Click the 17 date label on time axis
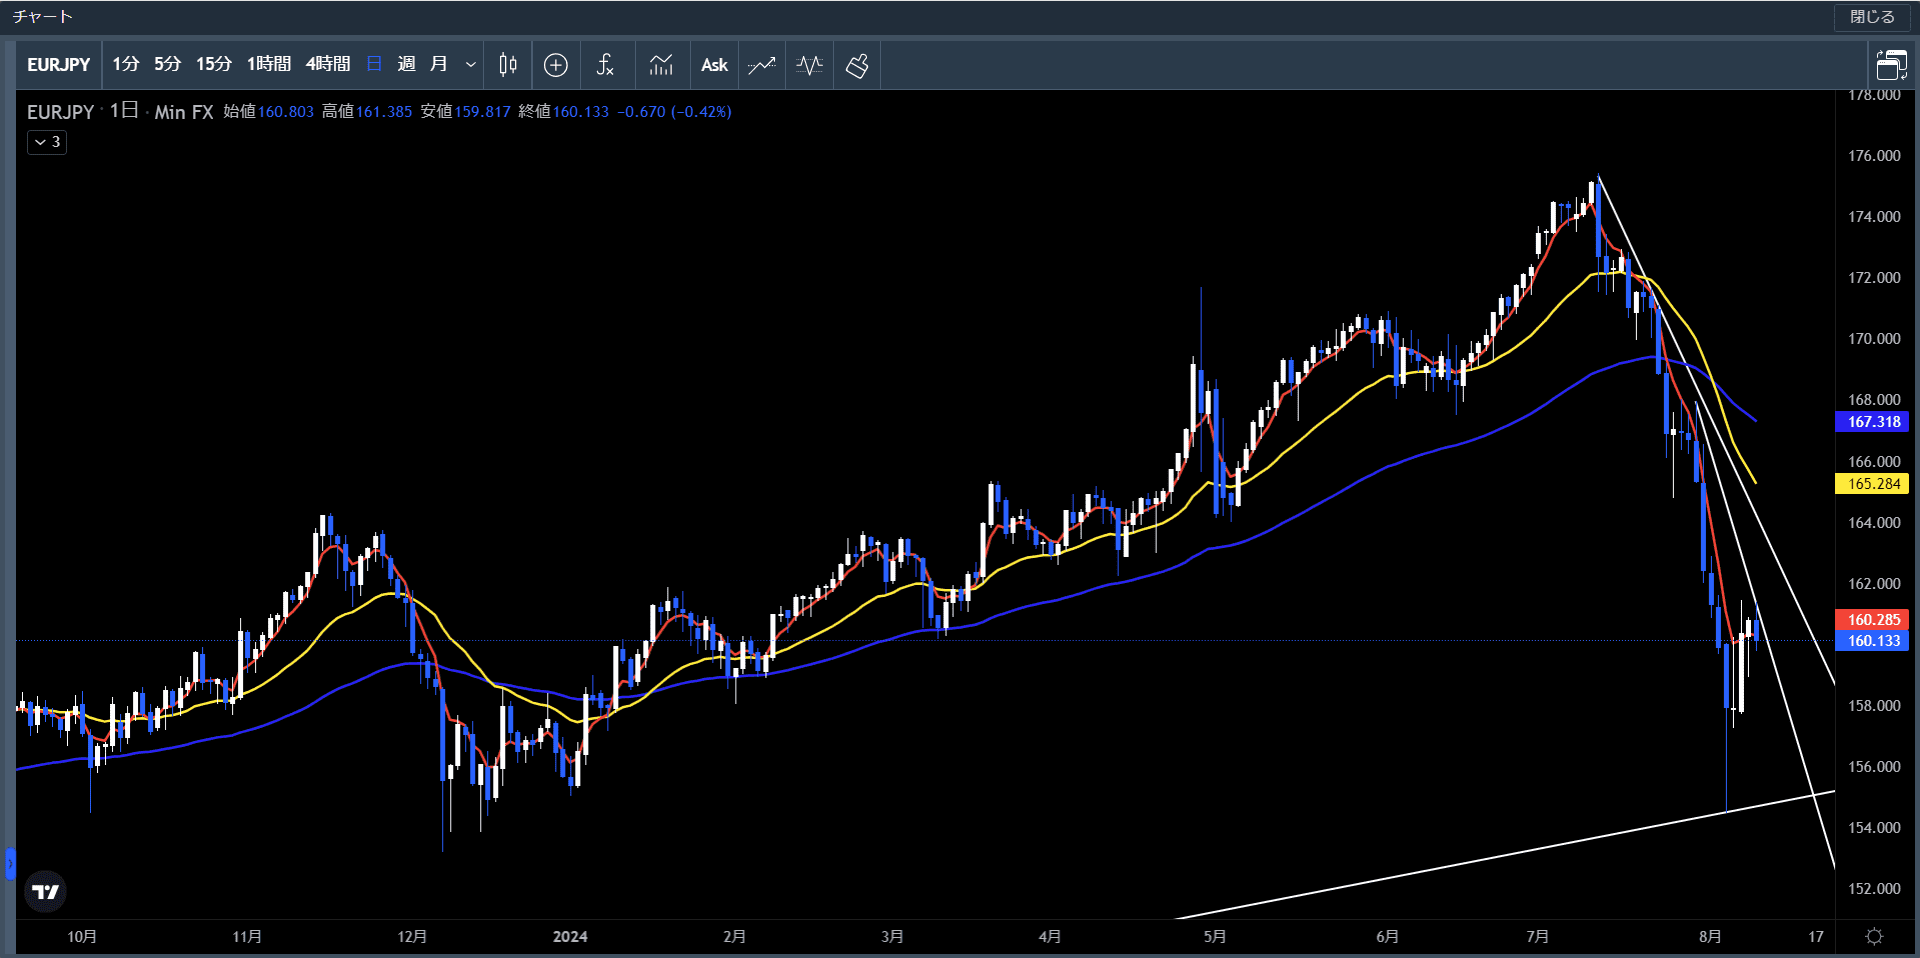The height and width of the screenshot is (958, 1920). (x=1816, y=937)
